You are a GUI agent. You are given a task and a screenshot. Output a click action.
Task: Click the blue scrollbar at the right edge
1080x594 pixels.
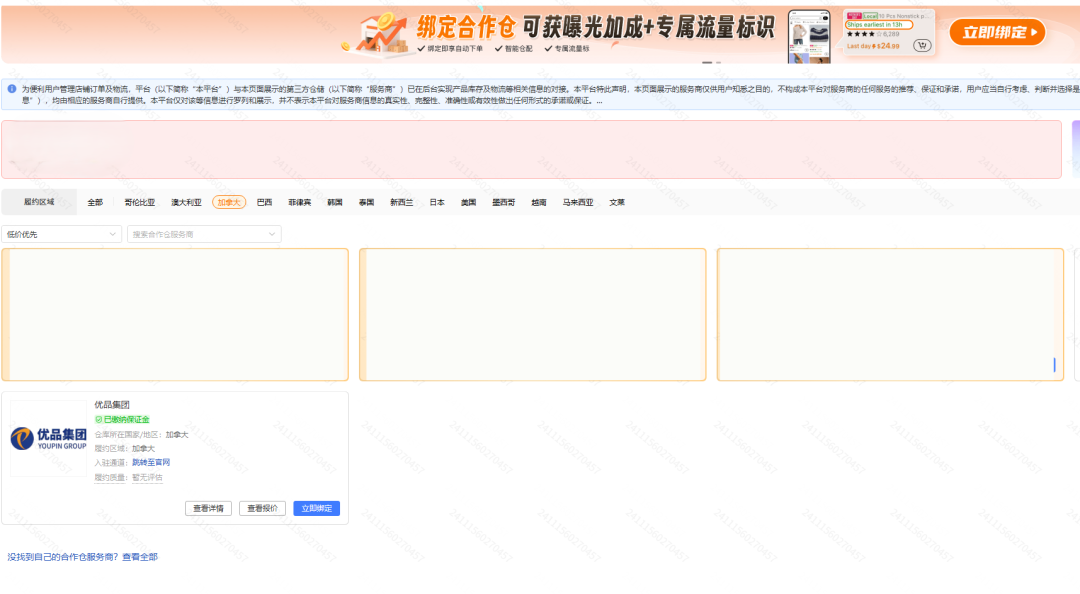pyautogui.click(x=1056, y=366)
